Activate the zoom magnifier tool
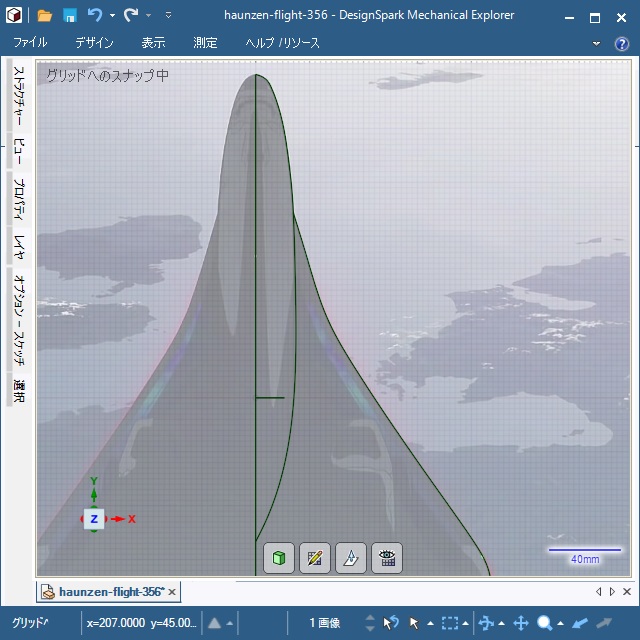The image size is (640, 640). [x=545, y=623]
